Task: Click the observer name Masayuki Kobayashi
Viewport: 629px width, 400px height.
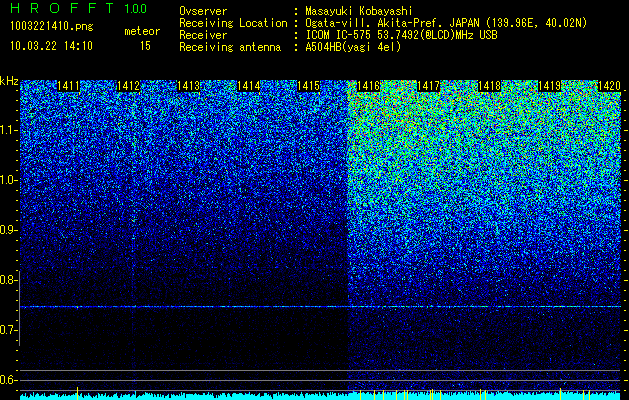Action: coord(359,11)
